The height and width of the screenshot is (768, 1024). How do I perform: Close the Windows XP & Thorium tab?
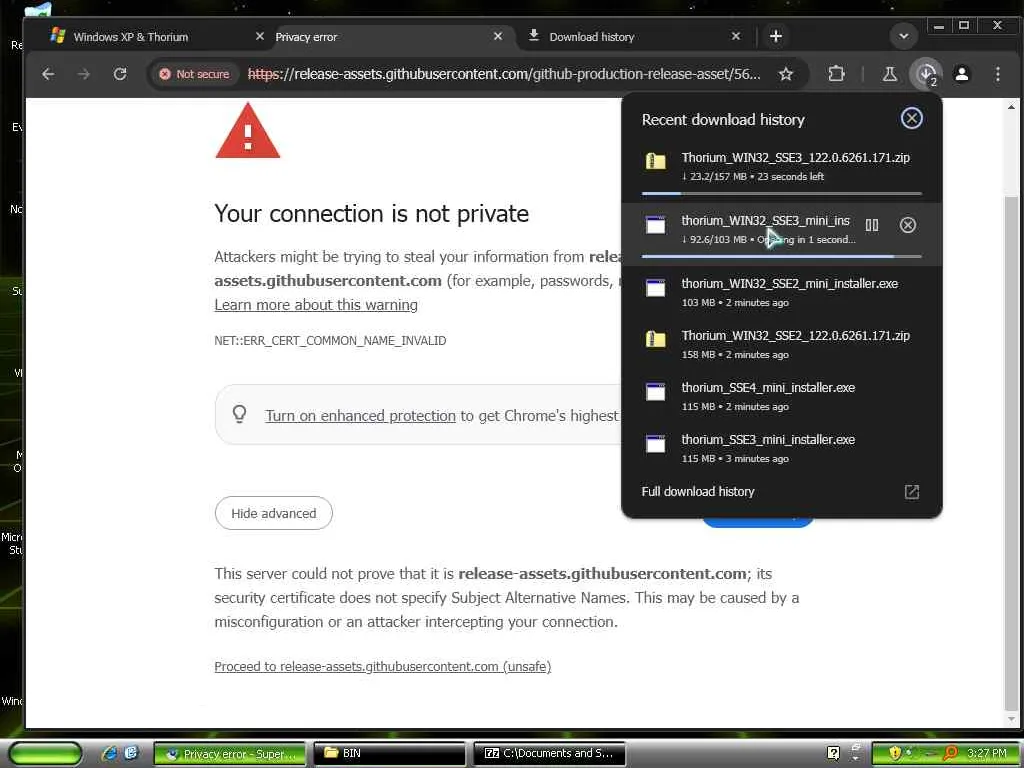tap(259, 37)
